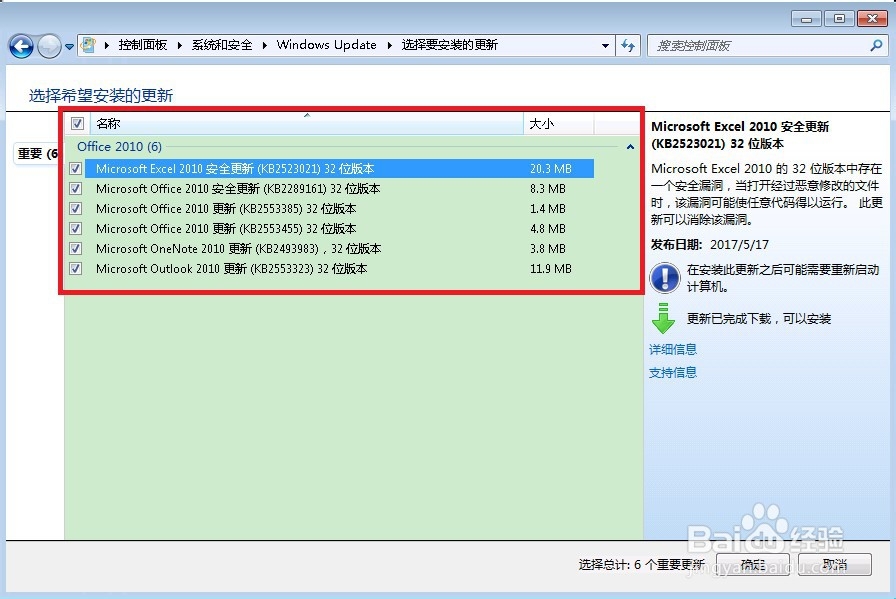Open the 详细信息 link

point(672,349)
